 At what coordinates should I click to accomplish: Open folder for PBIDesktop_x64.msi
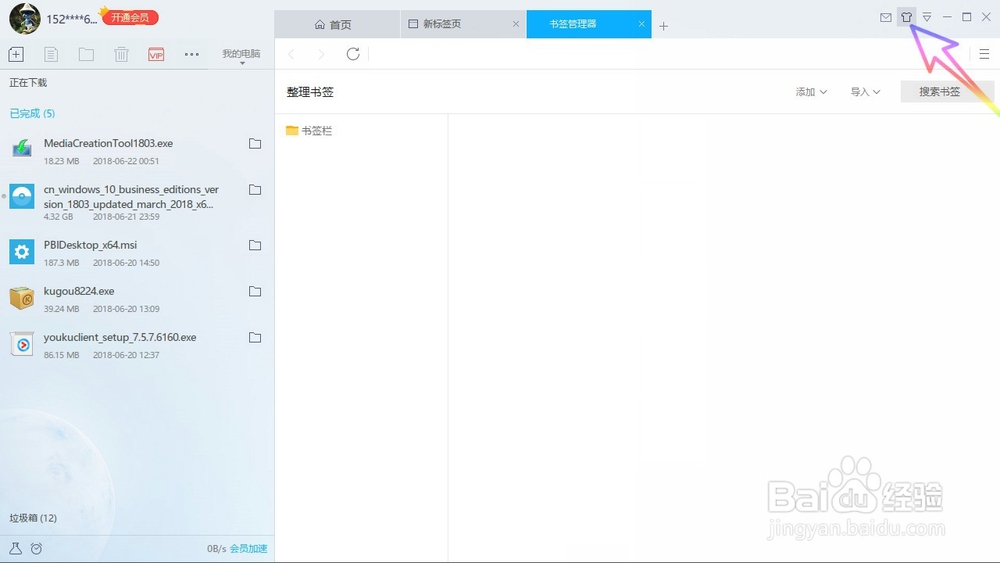coord(254,245)
